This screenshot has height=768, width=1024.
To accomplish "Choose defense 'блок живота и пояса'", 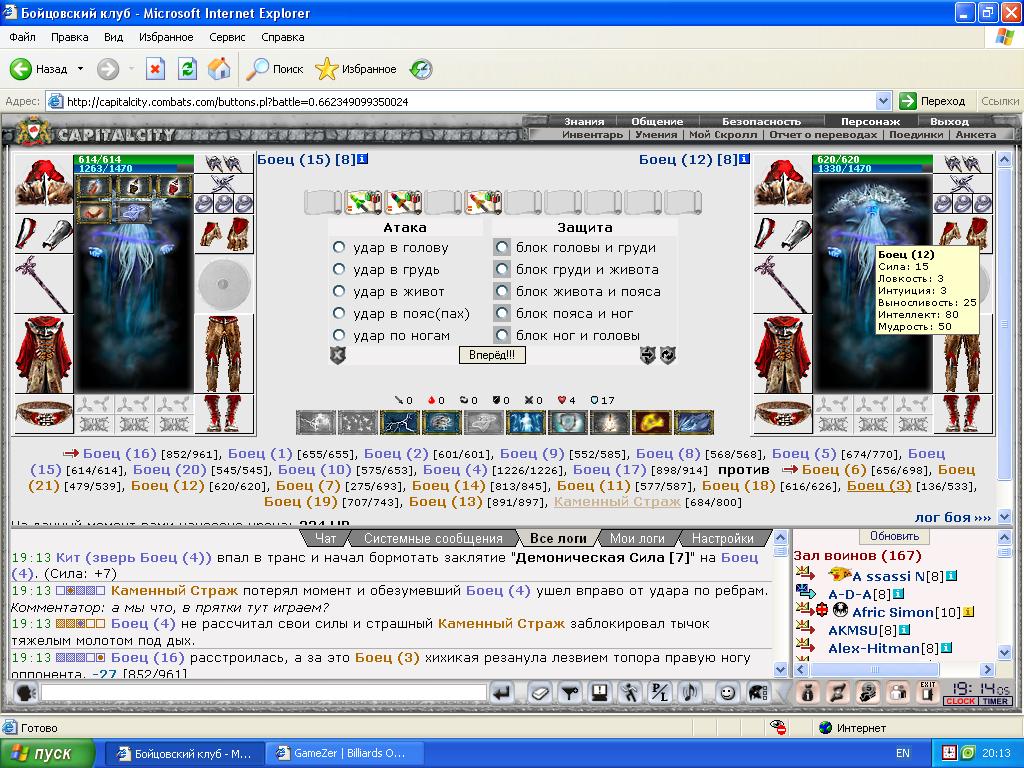I will (x=502, y=291).
